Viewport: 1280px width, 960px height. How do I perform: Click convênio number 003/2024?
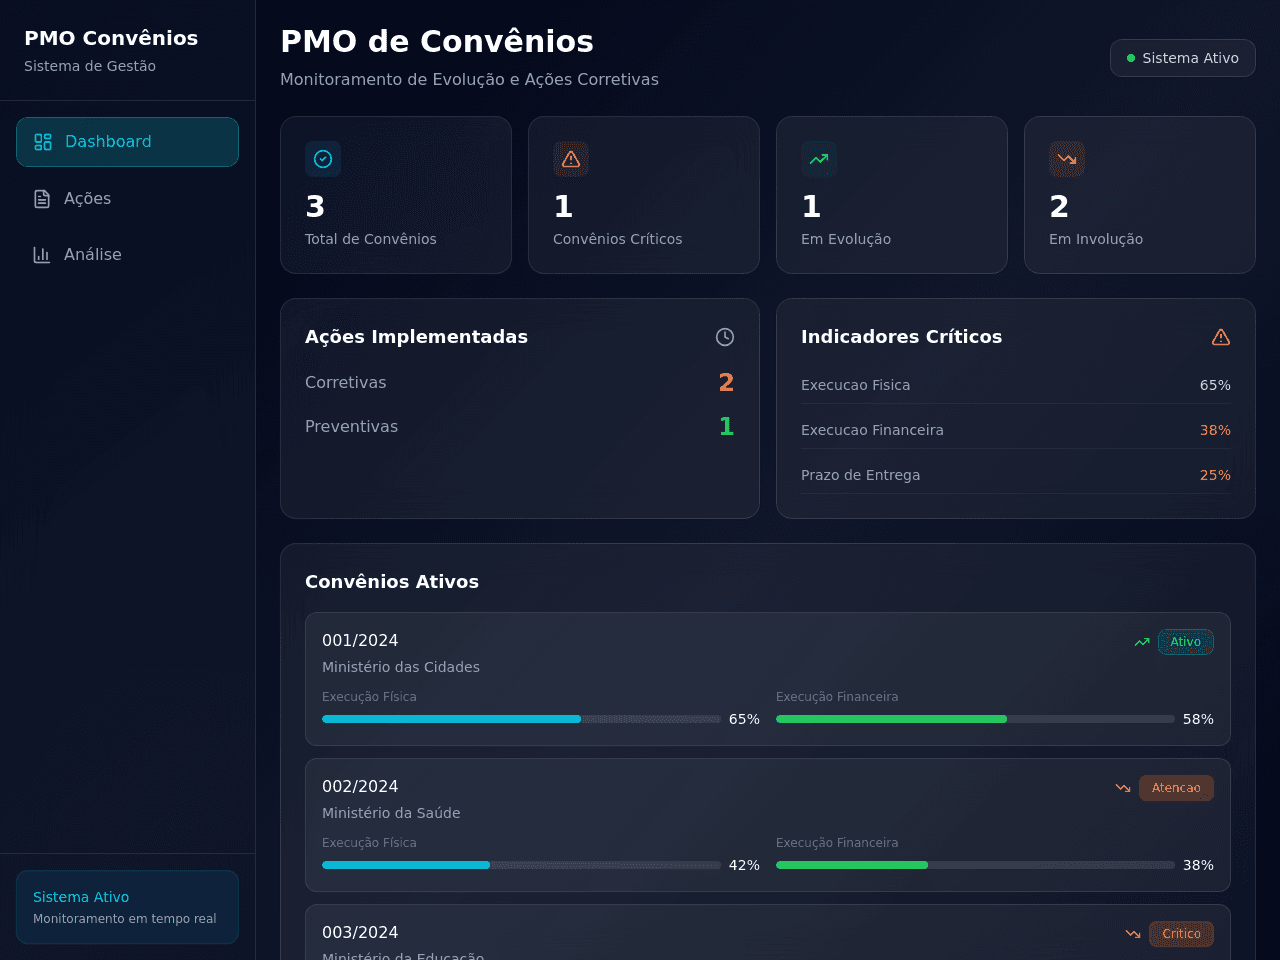360,933
